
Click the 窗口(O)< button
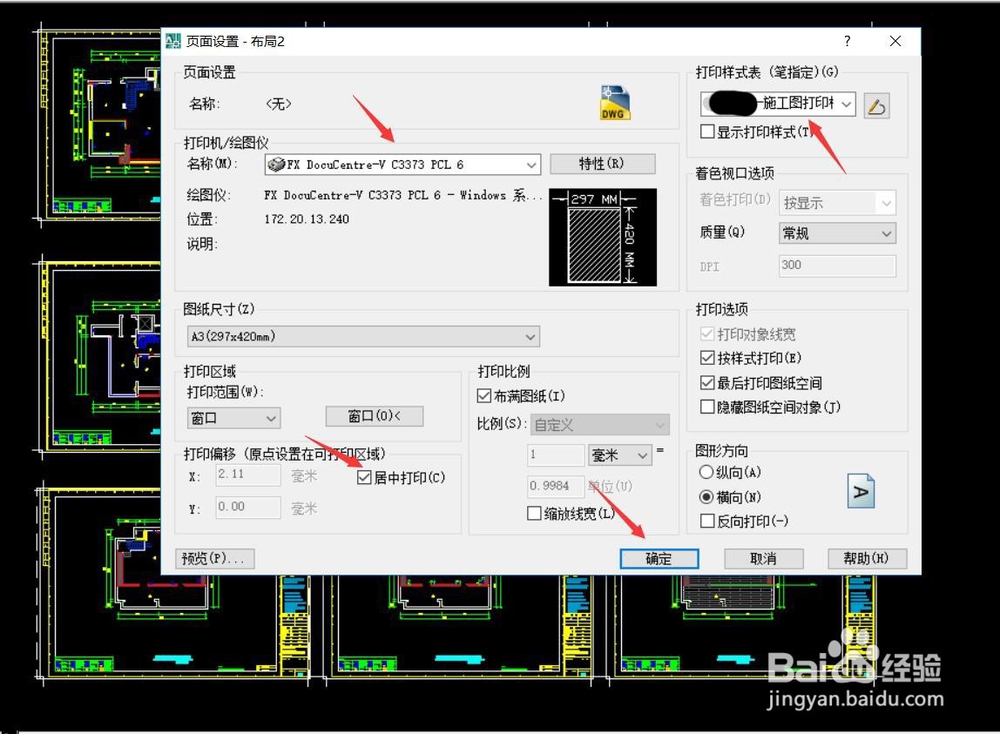click(x=374, y=416)
